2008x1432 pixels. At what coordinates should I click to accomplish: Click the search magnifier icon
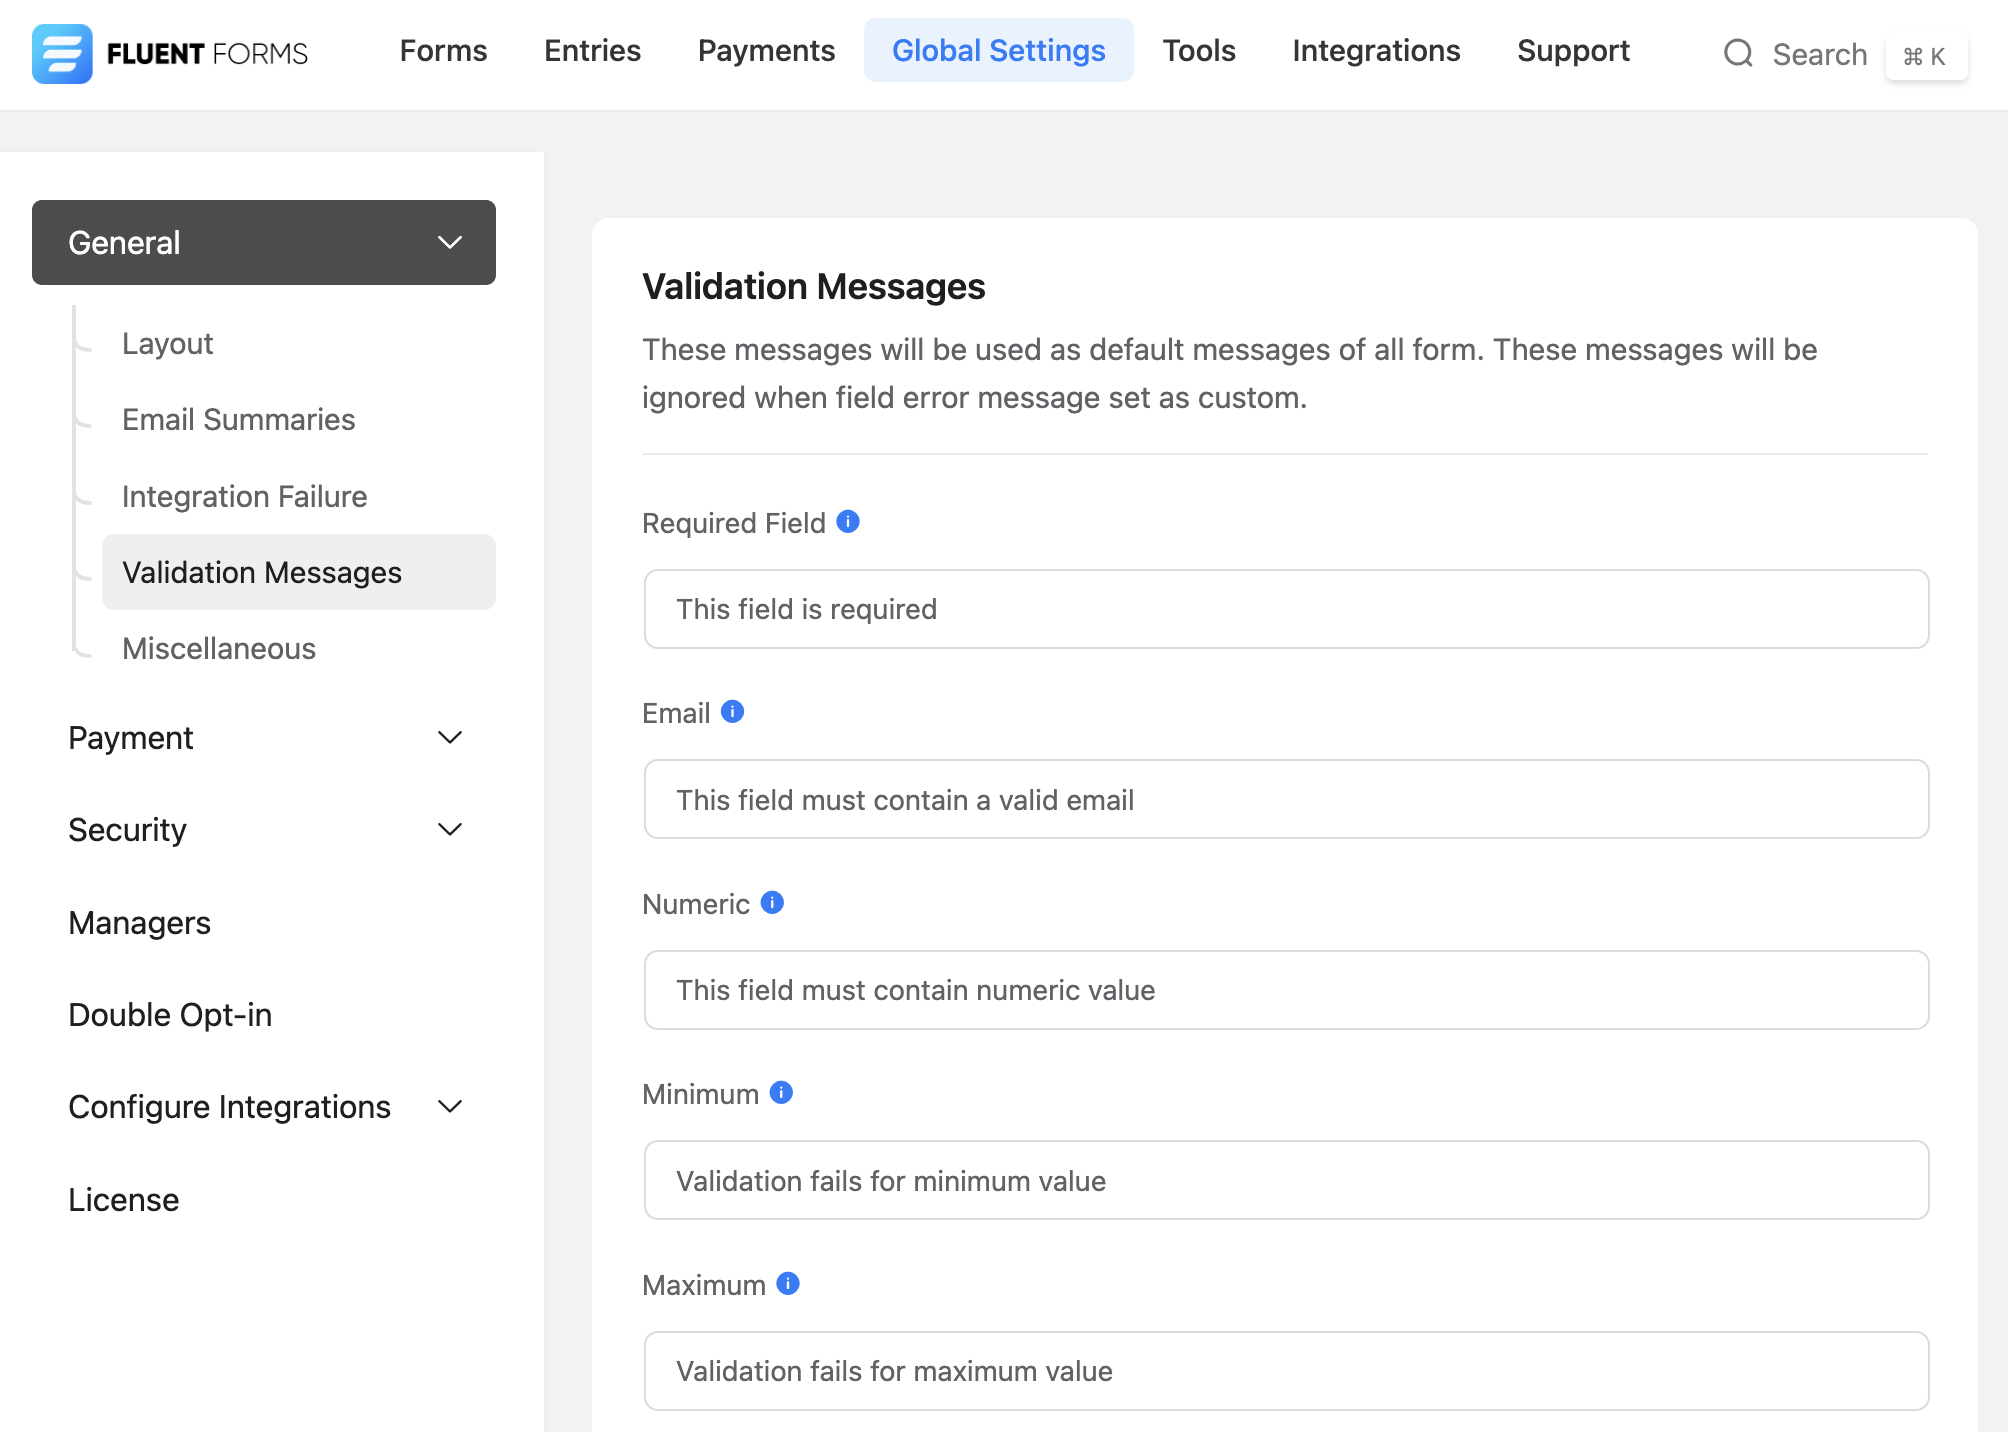(x=1738, y=54)
